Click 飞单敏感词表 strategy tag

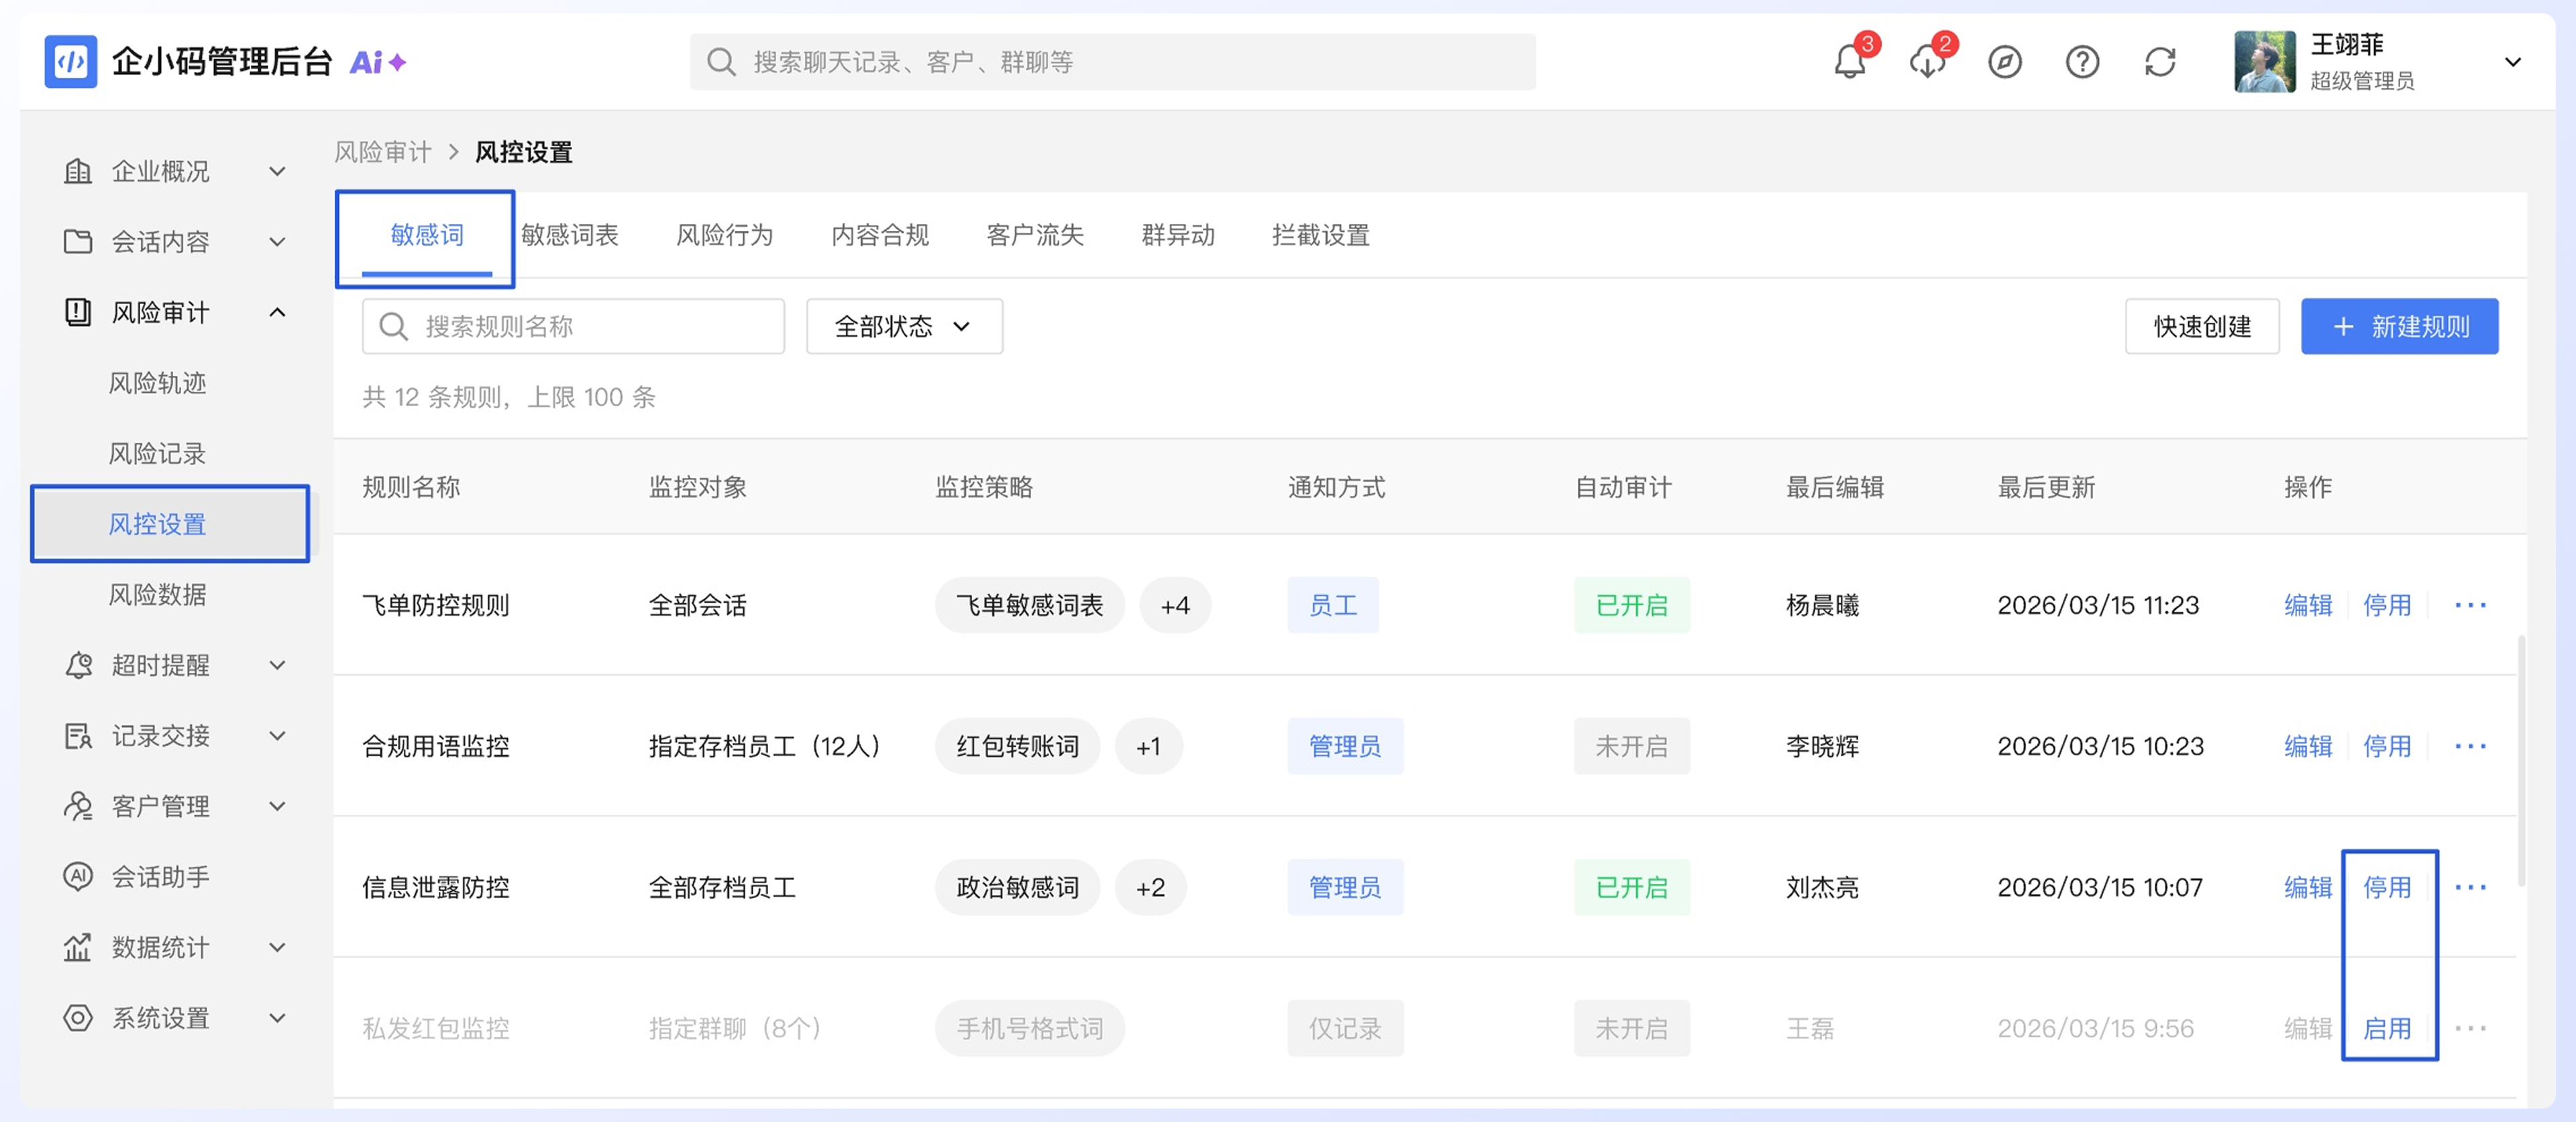[x=1029, y=605]
